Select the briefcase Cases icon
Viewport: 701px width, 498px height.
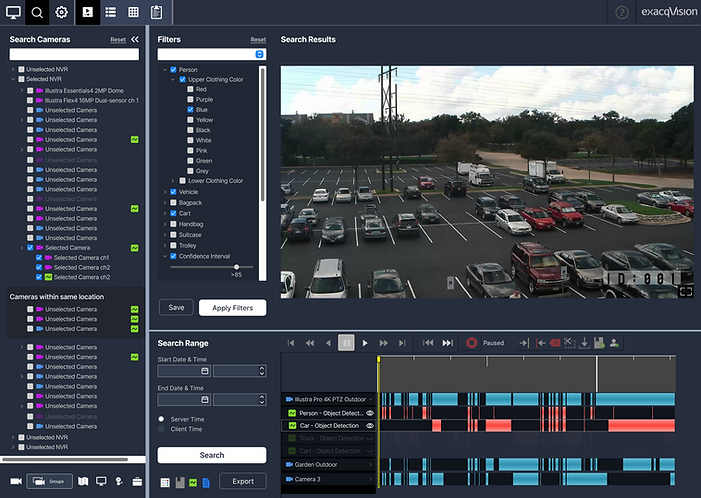pos(137,481)
